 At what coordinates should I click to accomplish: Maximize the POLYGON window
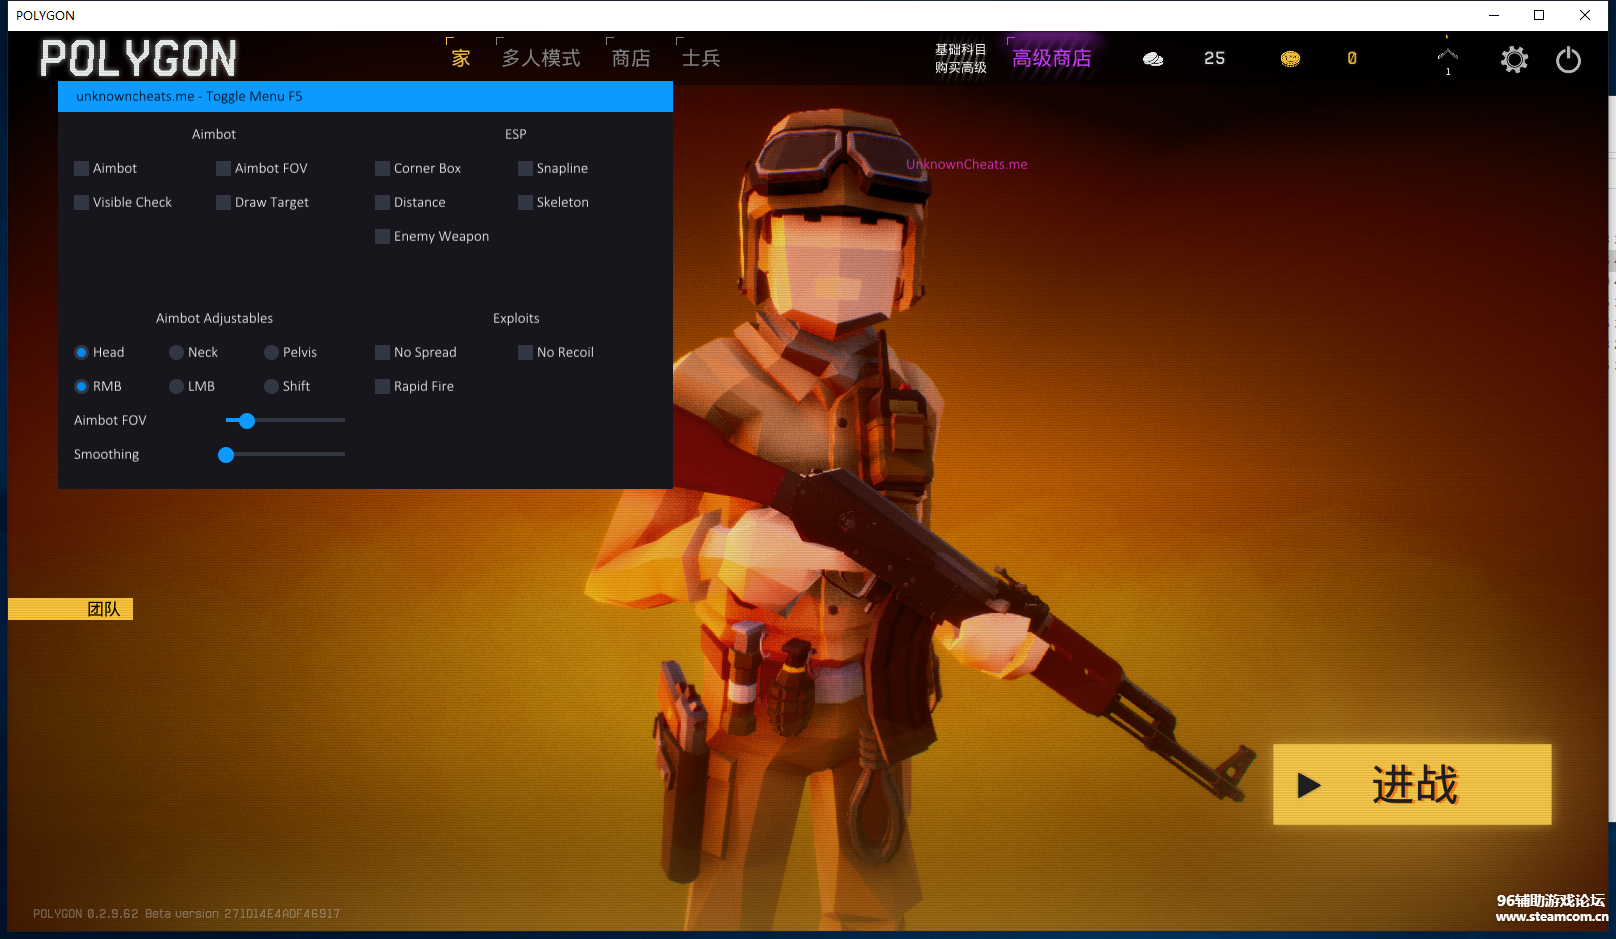coord(1539,15)
